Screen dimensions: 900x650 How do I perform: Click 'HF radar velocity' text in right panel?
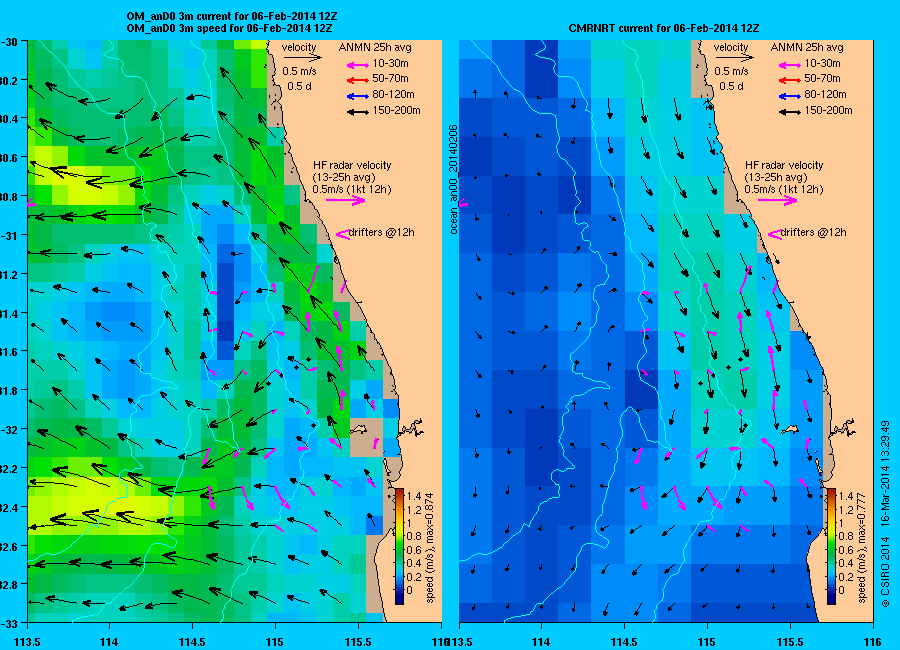(x=784, y=165)
